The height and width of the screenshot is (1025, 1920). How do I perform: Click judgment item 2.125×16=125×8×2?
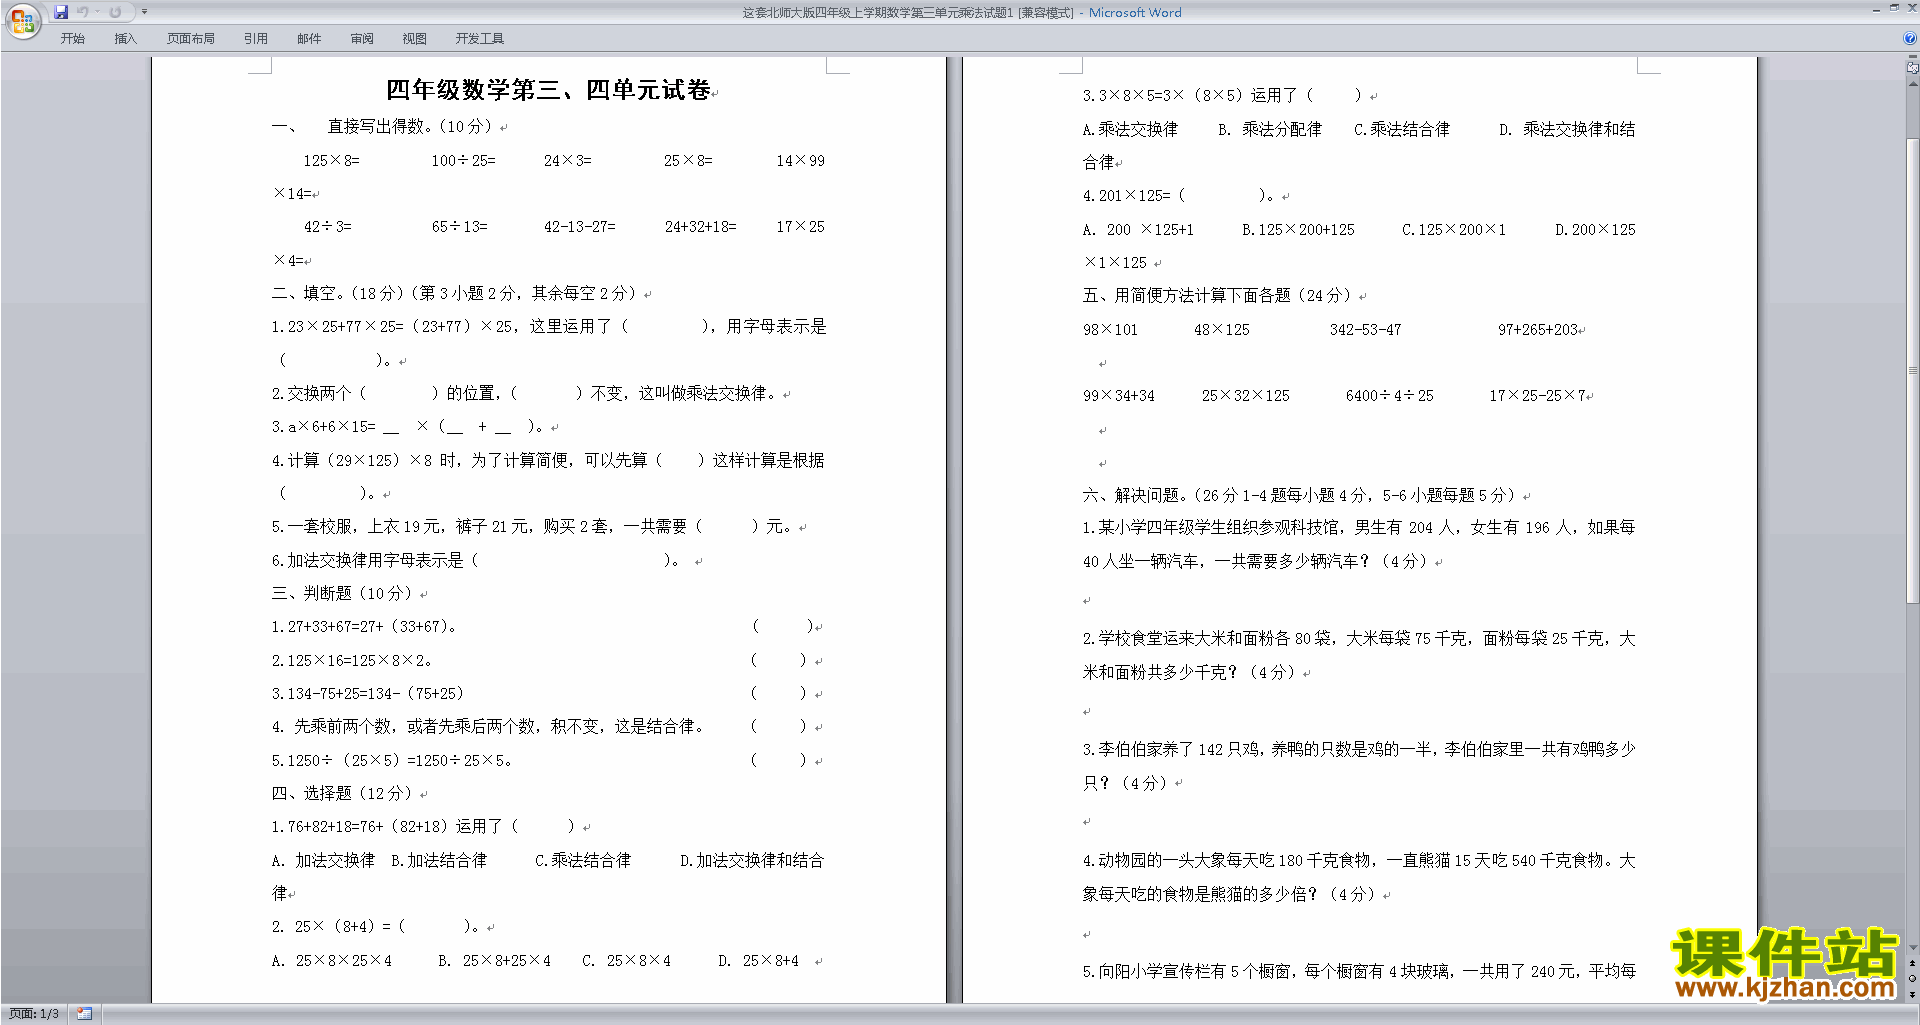352,660
